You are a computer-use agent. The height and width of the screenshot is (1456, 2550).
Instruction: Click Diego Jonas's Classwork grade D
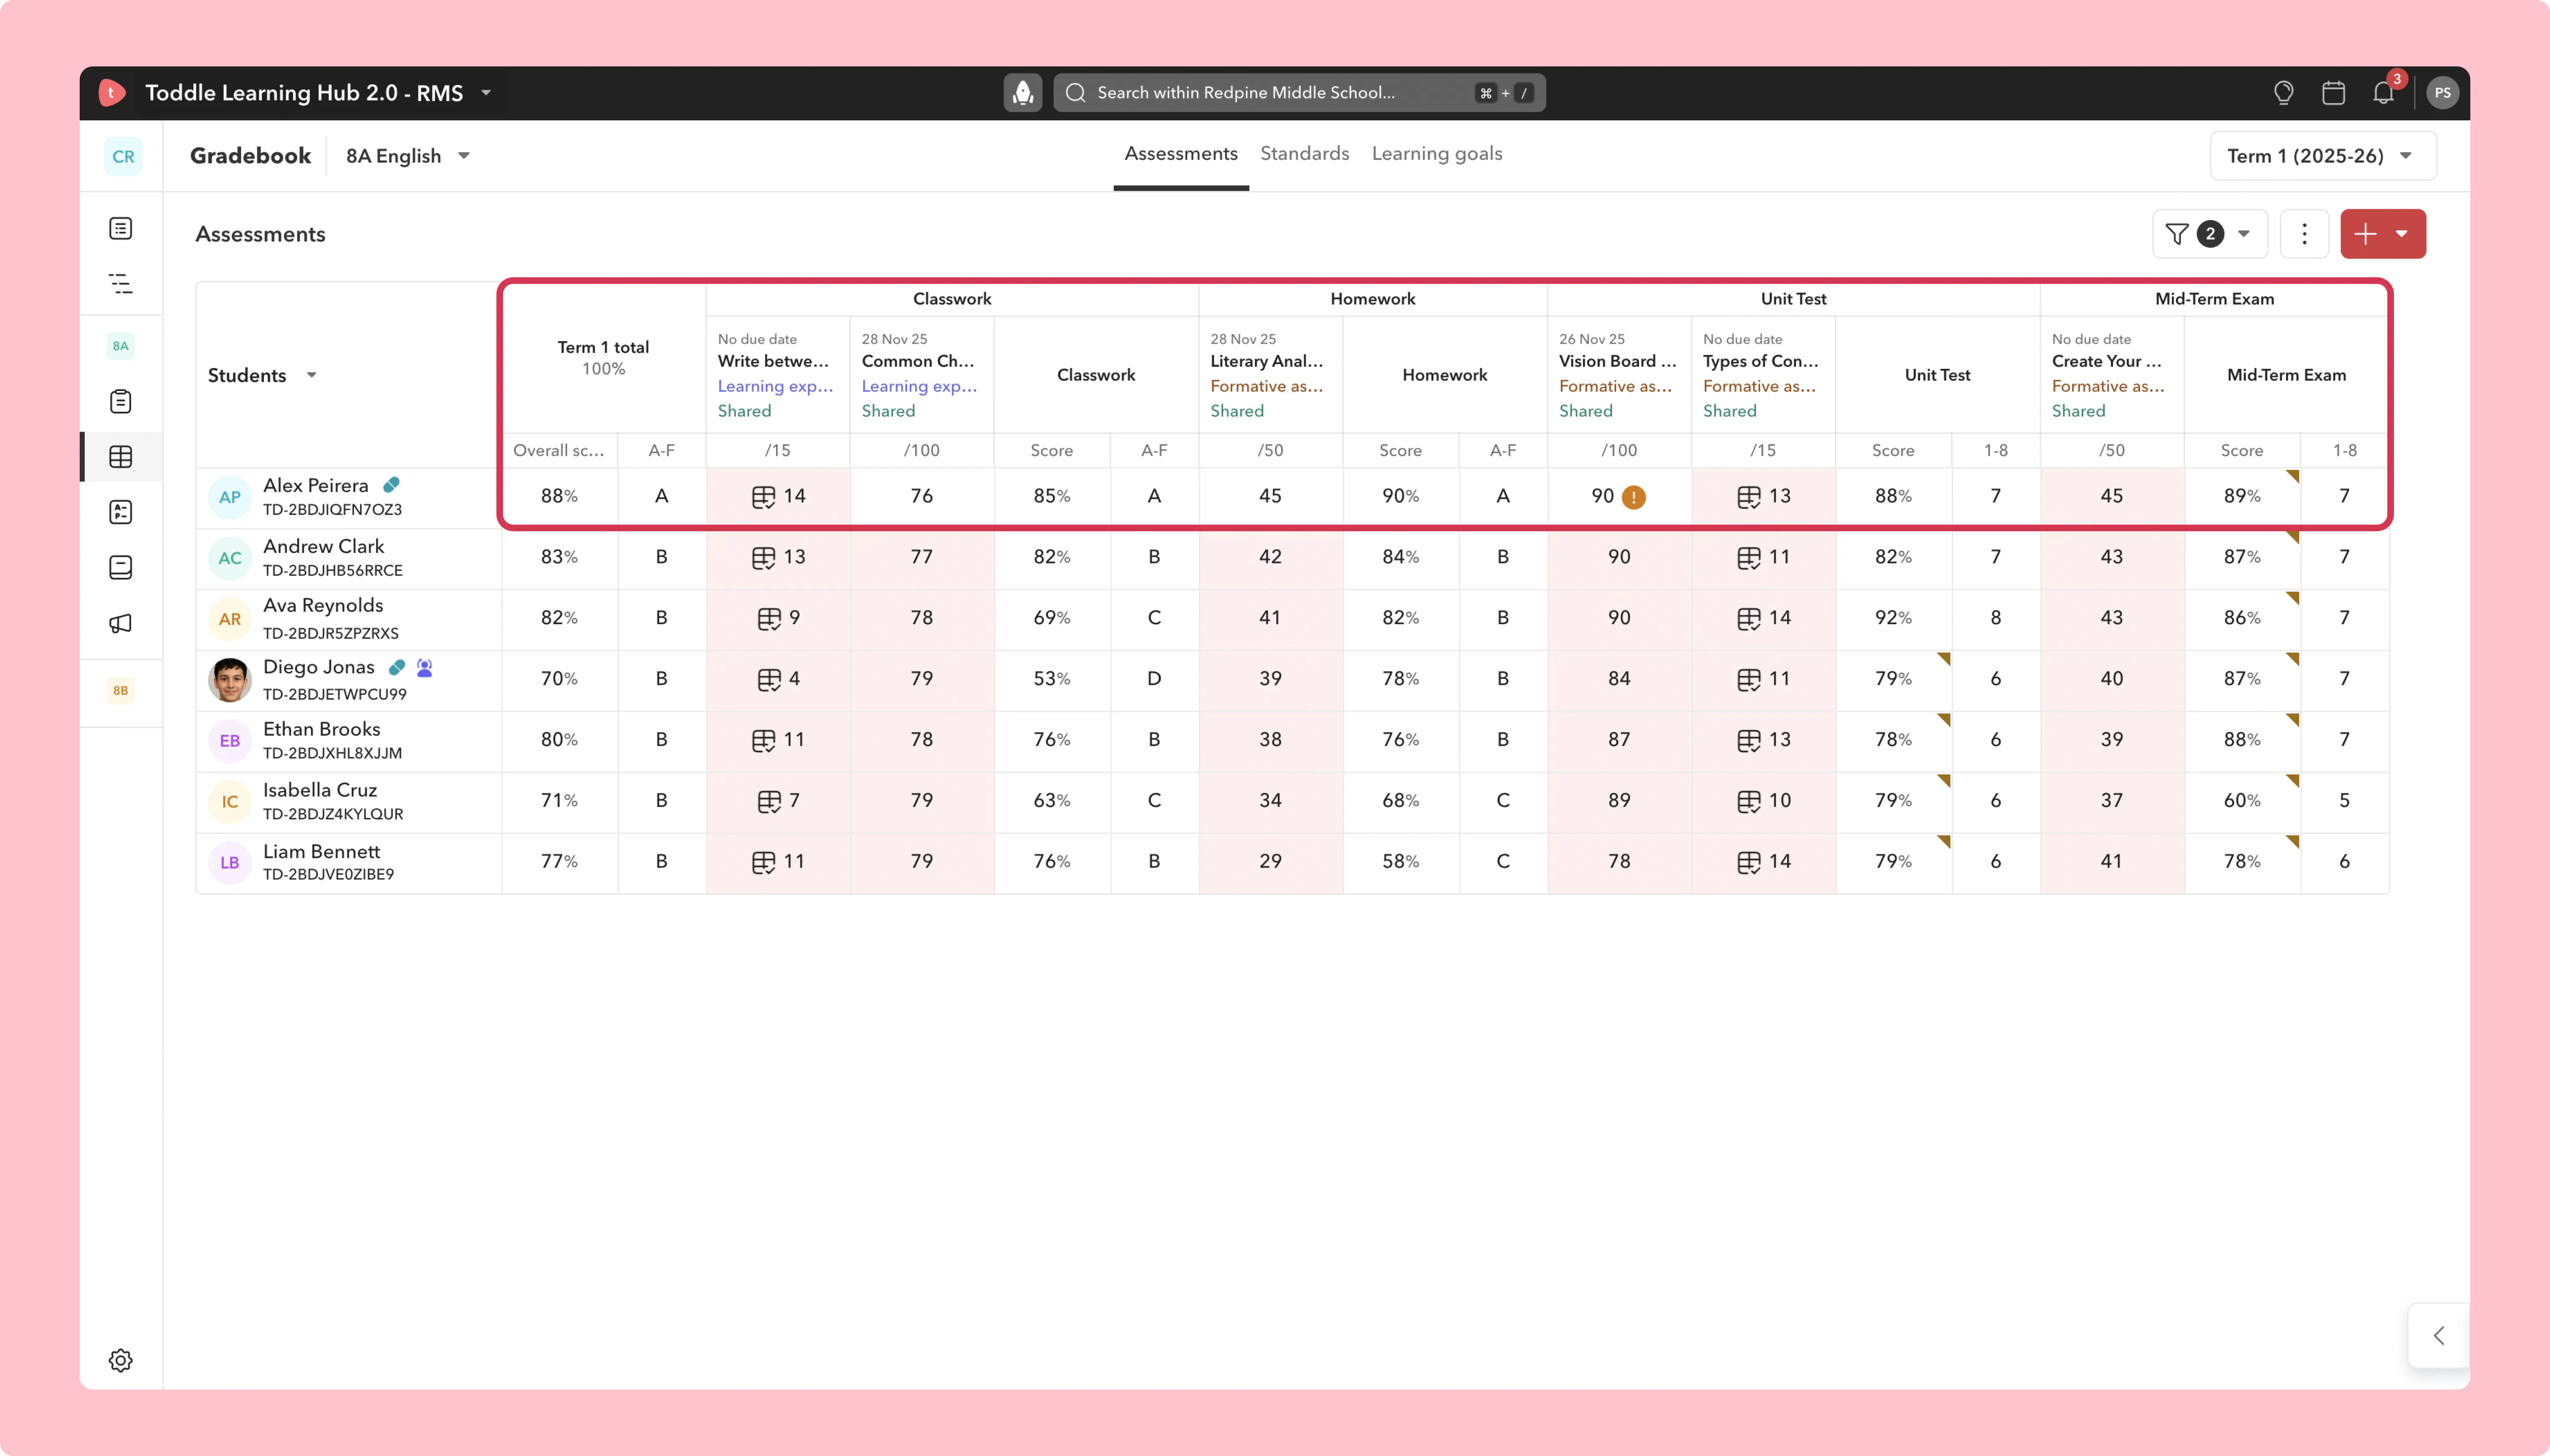(1154, 680)
